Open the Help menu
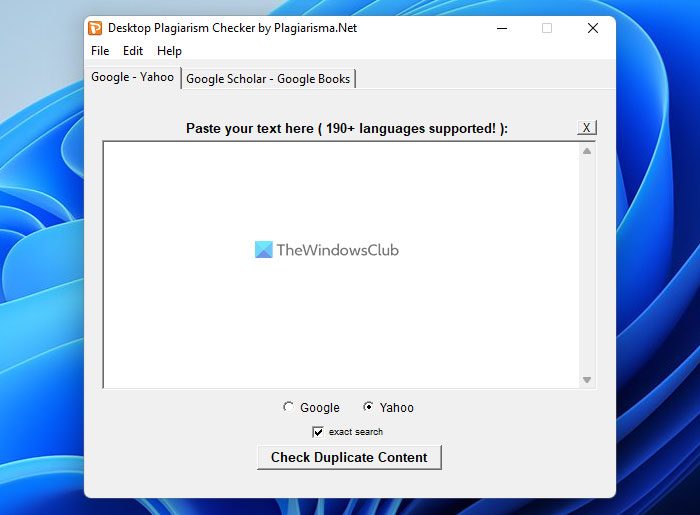This screenshot has width=700, height=515. point(169,51)
